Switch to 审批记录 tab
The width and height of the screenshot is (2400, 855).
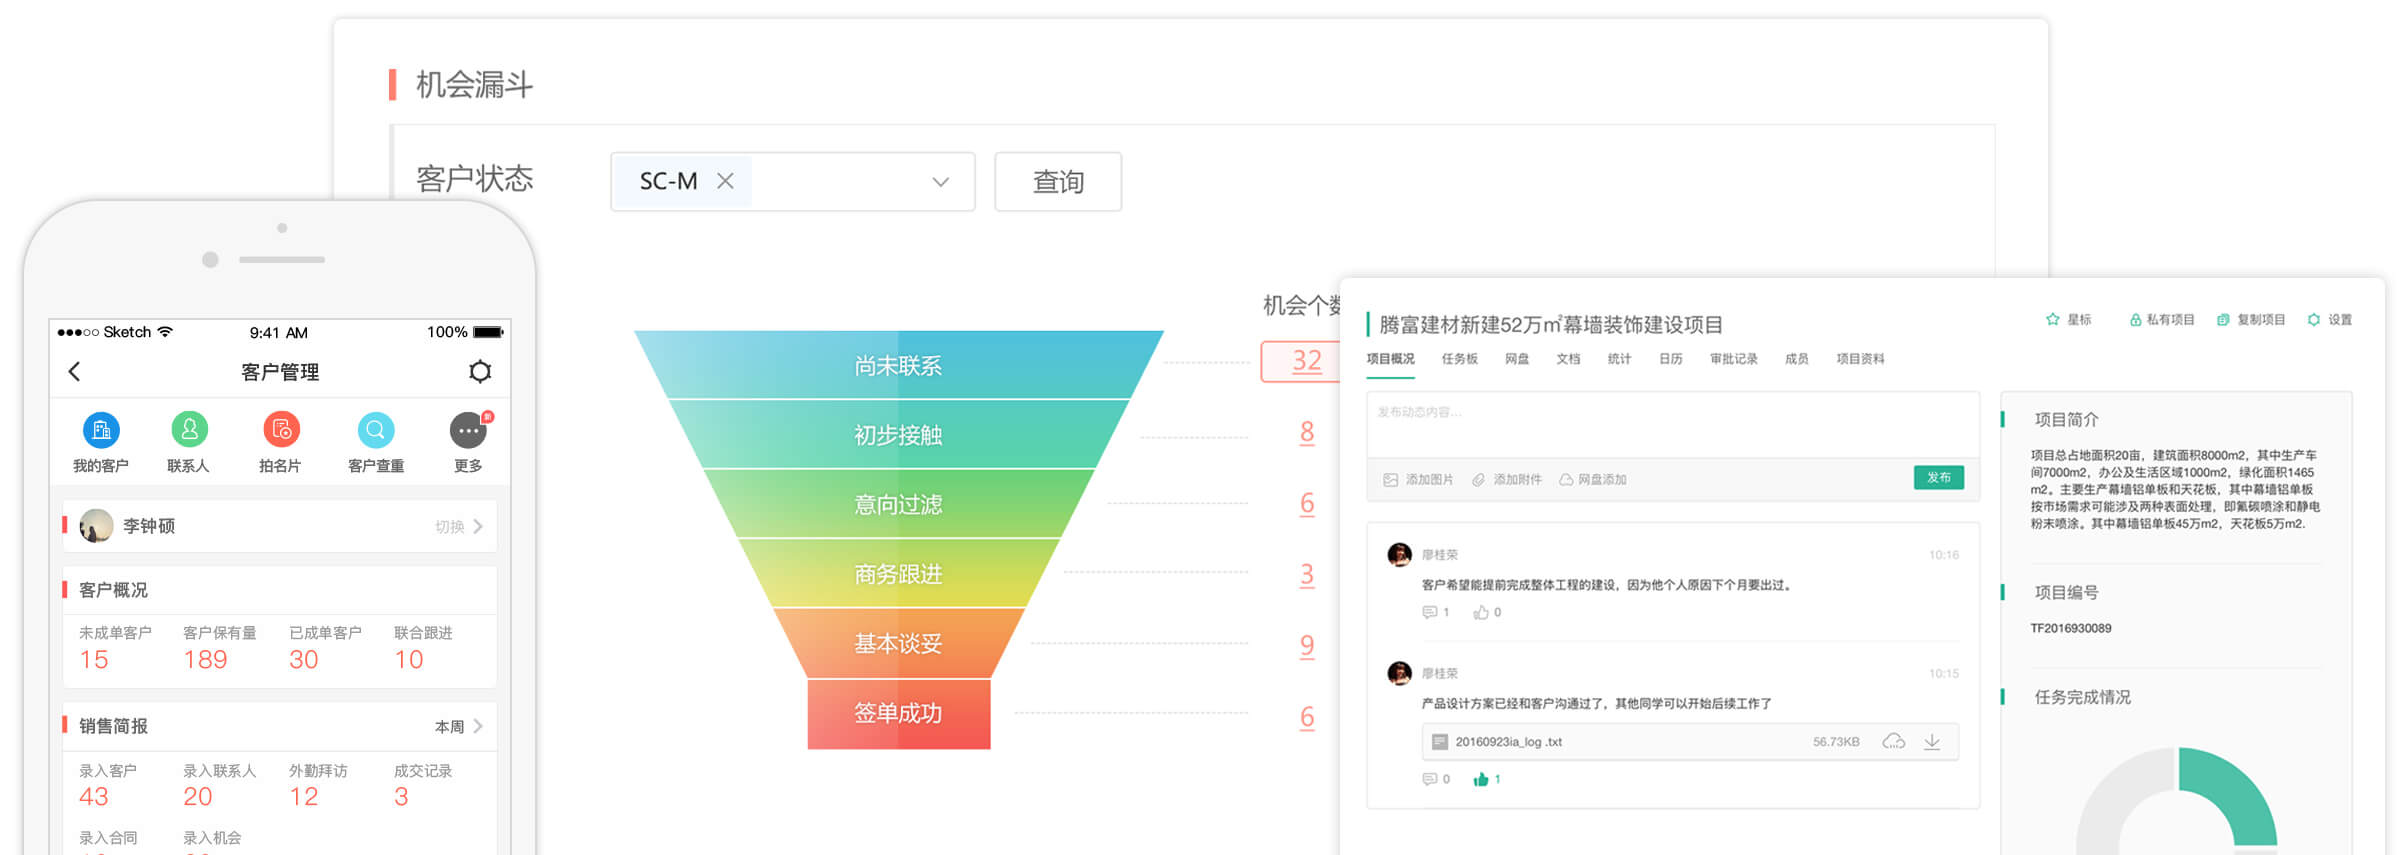1734,359
